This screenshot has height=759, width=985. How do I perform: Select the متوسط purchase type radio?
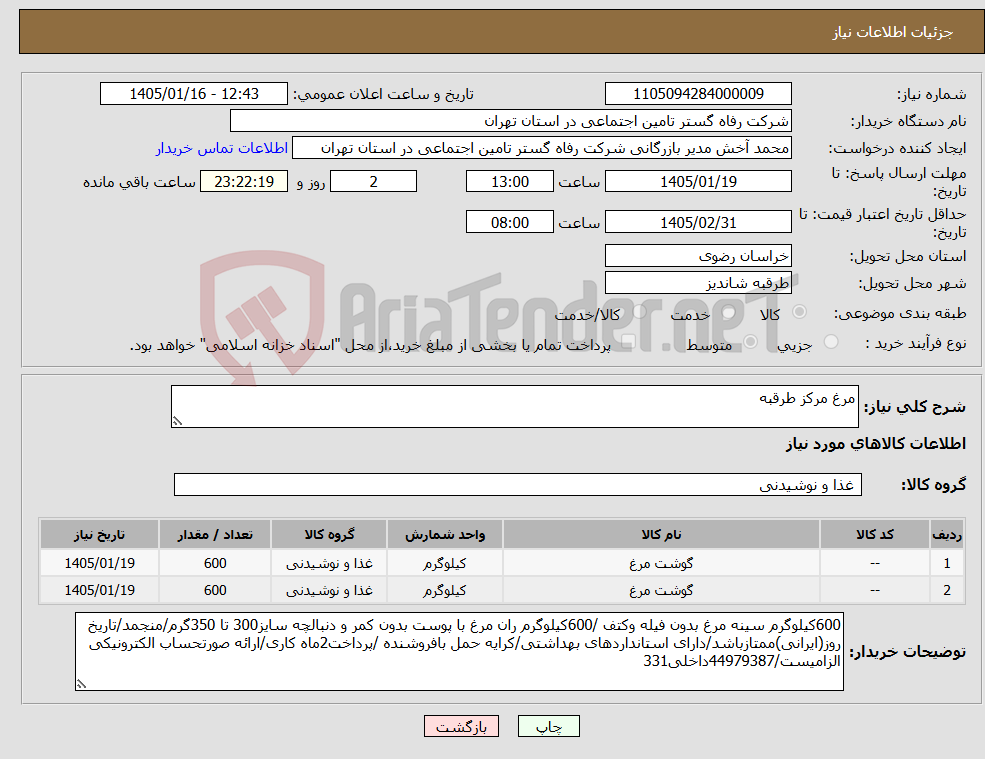tap(750, 342)
